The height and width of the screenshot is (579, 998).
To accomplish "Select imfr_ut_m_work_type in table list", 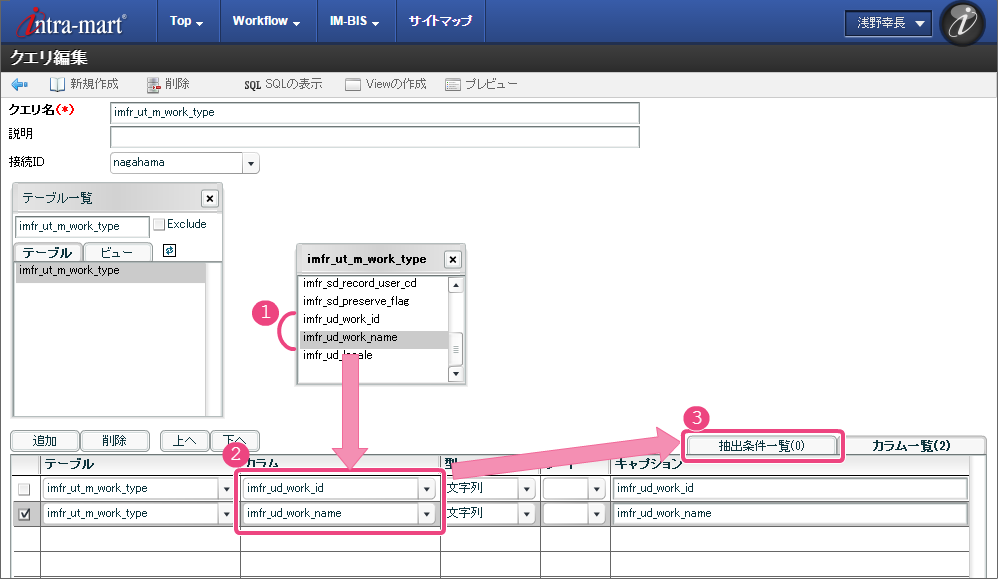I will tap(109, 271).
